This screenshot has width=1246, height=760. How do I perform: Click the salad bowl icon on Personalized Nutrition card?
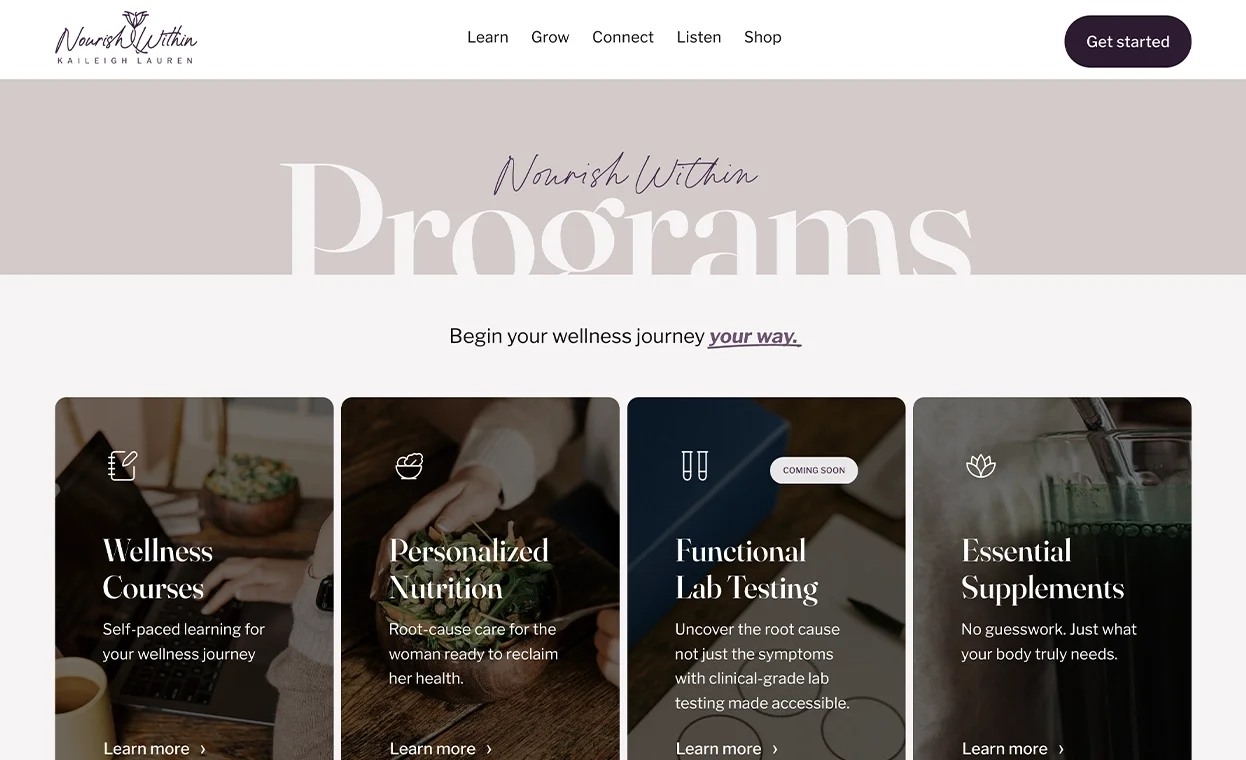409,465
